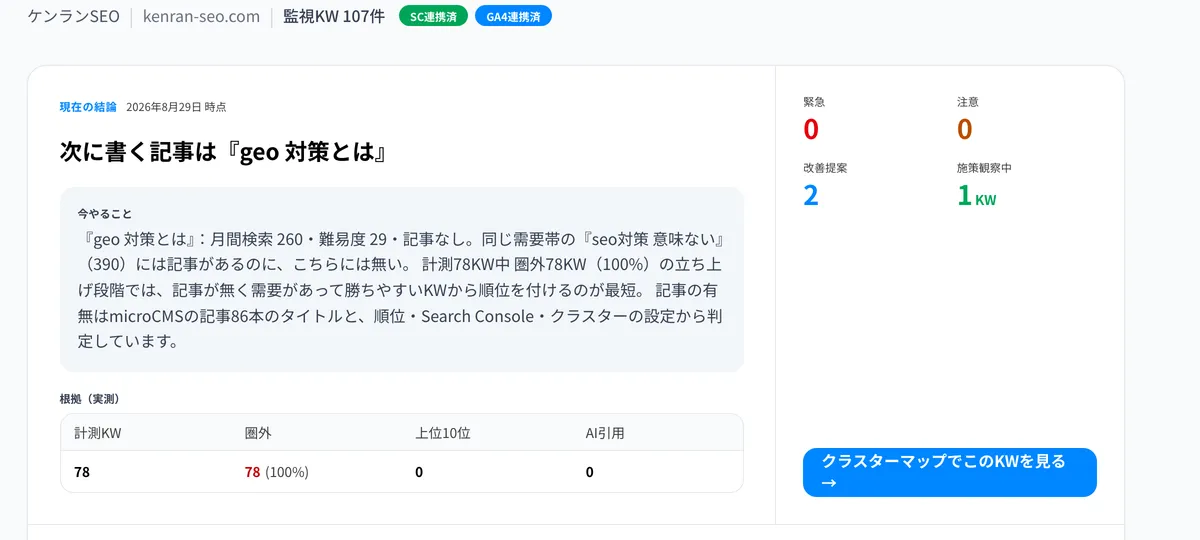Click the GA4連携済 badge
1200x540 pixels.
click(x=513, y=16)
